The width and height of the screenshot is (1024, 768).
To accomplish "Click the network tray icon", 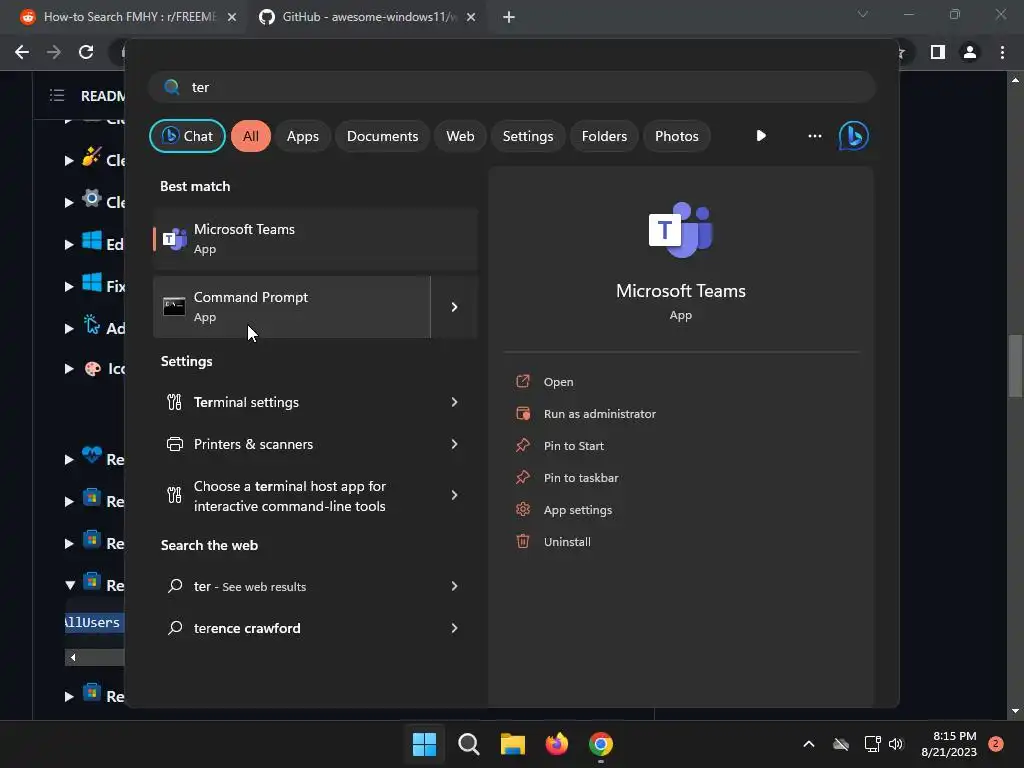I will (872, 744).
